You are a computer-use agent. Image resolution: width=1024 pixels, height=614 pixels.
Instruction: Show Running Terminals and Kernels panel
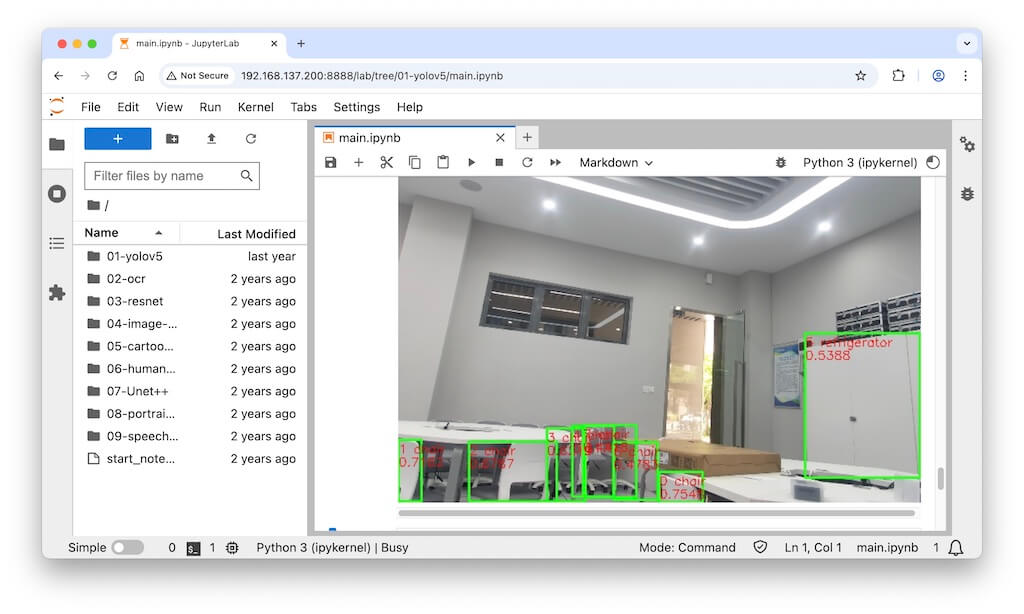57,193
